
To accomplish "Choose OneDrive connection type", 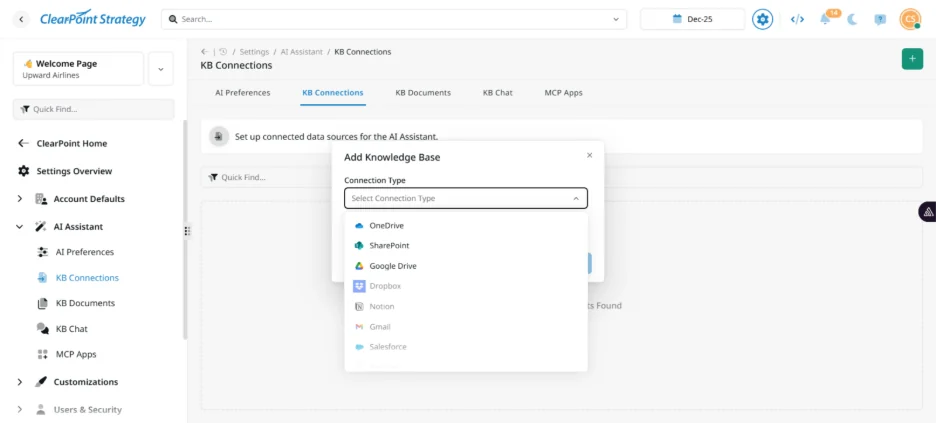I will (466, 226).
